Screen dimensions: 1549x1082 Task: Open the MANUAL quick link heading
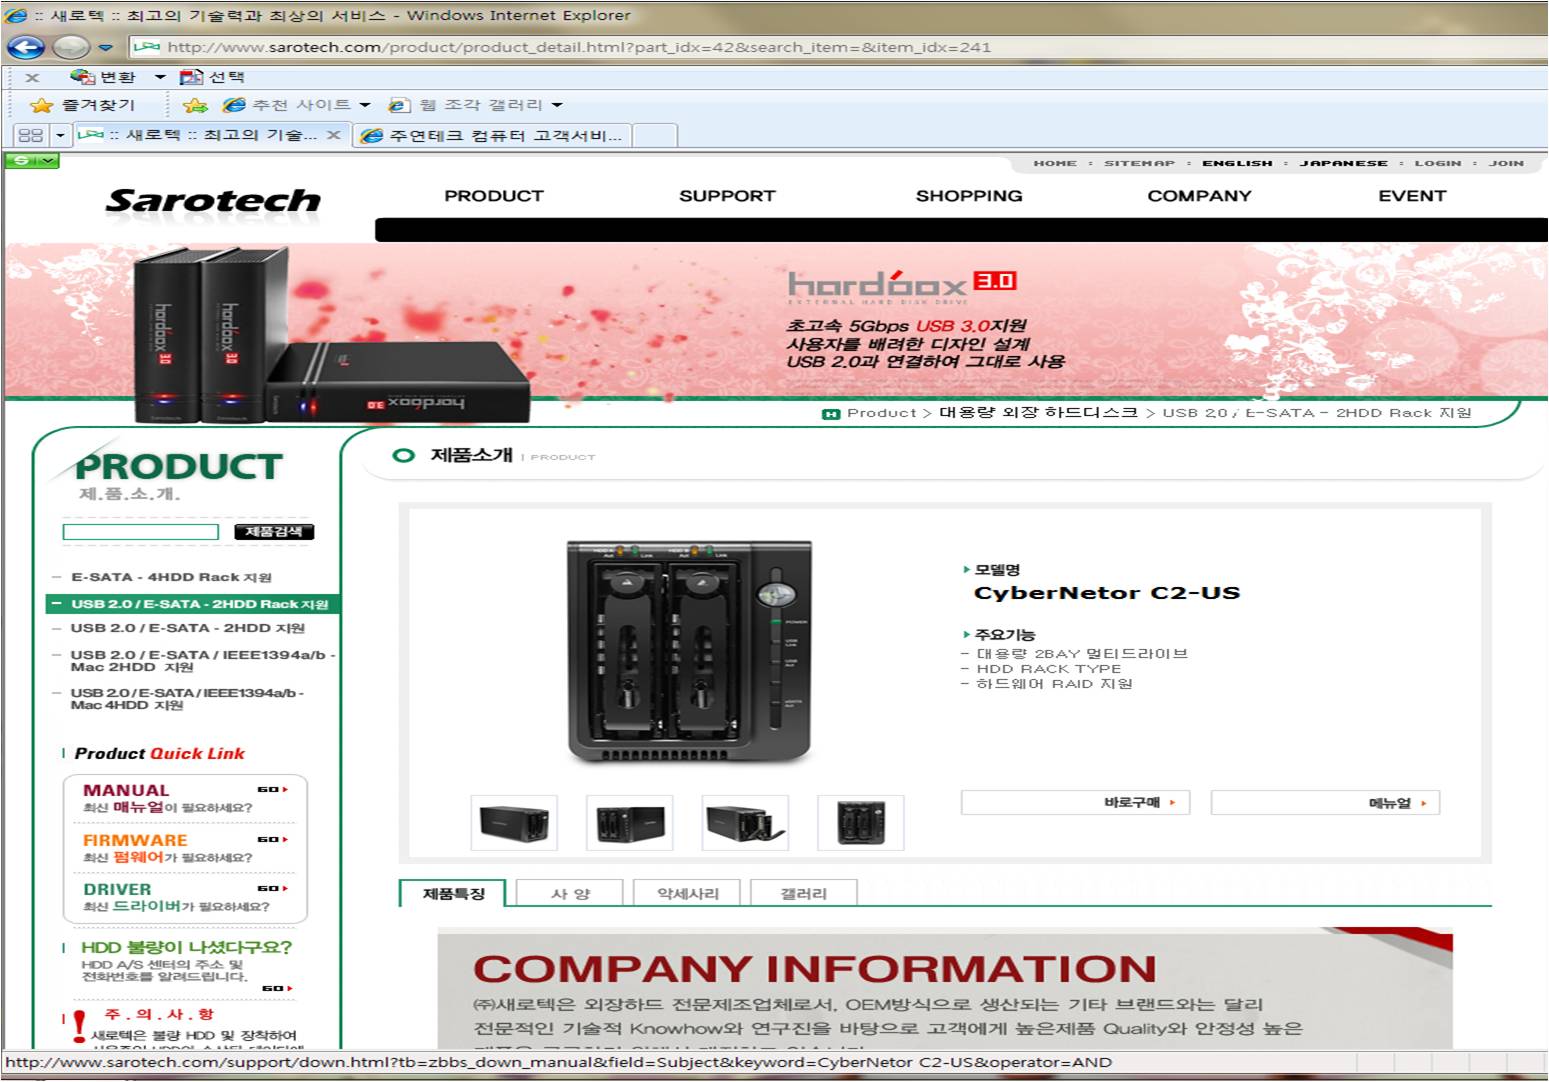point(126,790)
